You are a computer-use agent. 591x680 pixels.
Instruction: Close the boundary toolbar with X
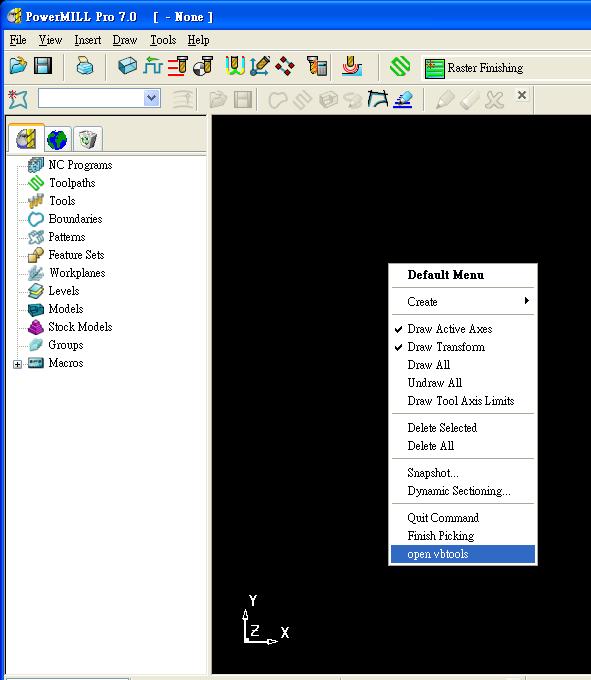click(522, 95)
